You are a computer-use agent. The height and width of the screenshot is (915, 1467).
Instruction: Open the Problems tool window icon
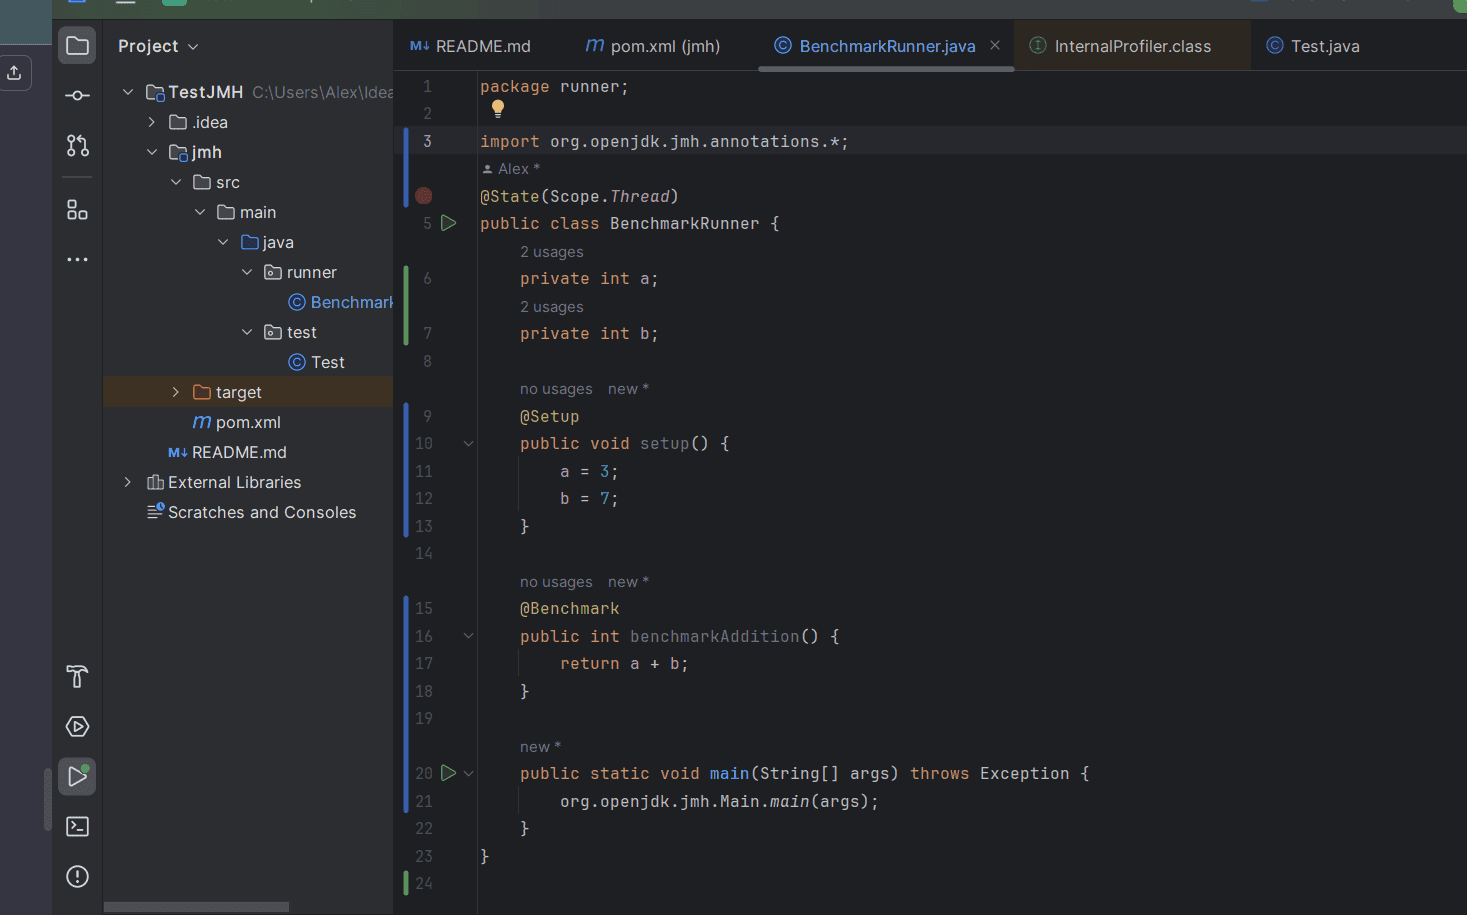(x=77, y=877)
